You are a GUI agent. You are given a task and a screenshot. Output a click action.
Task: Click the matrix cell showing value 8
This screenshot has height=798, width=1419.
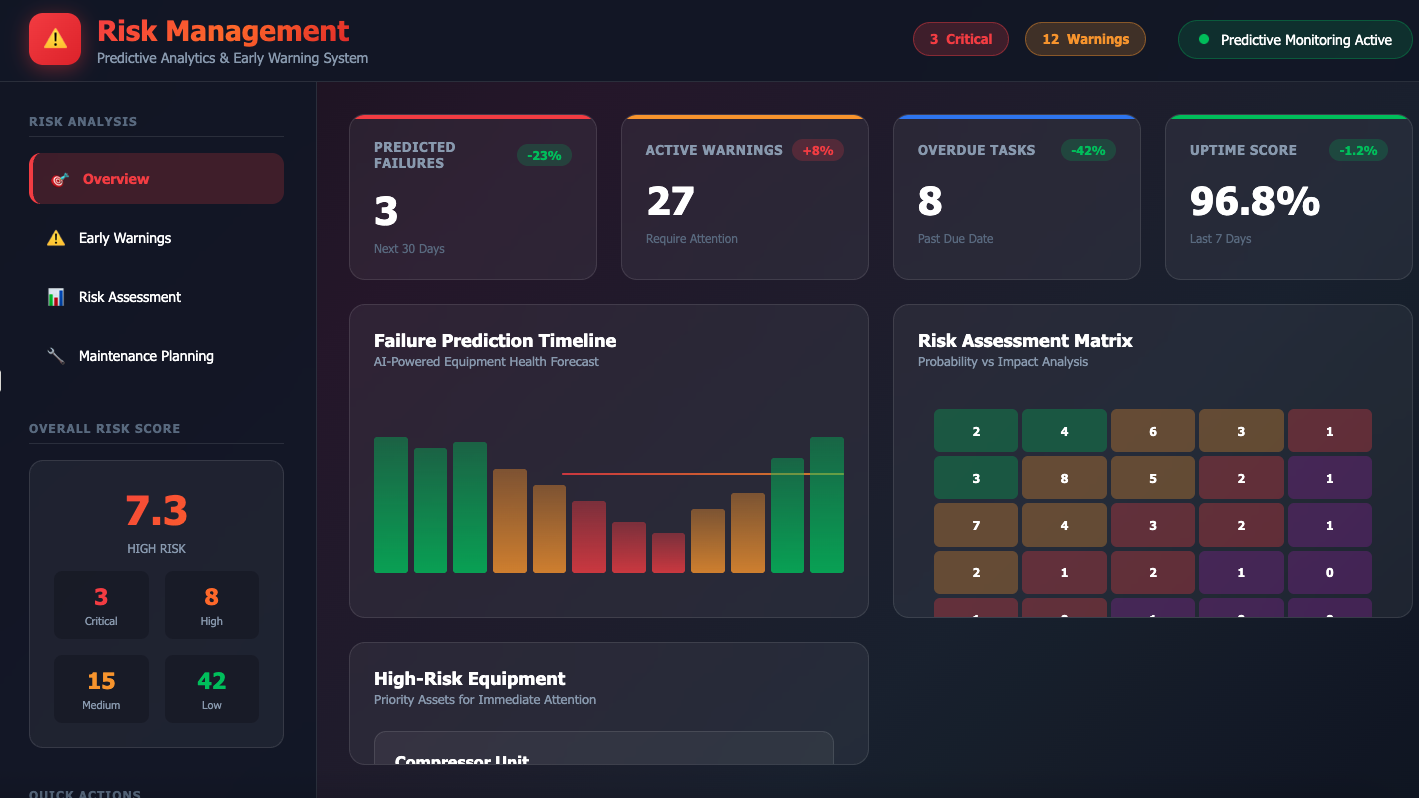point(1064,478)
